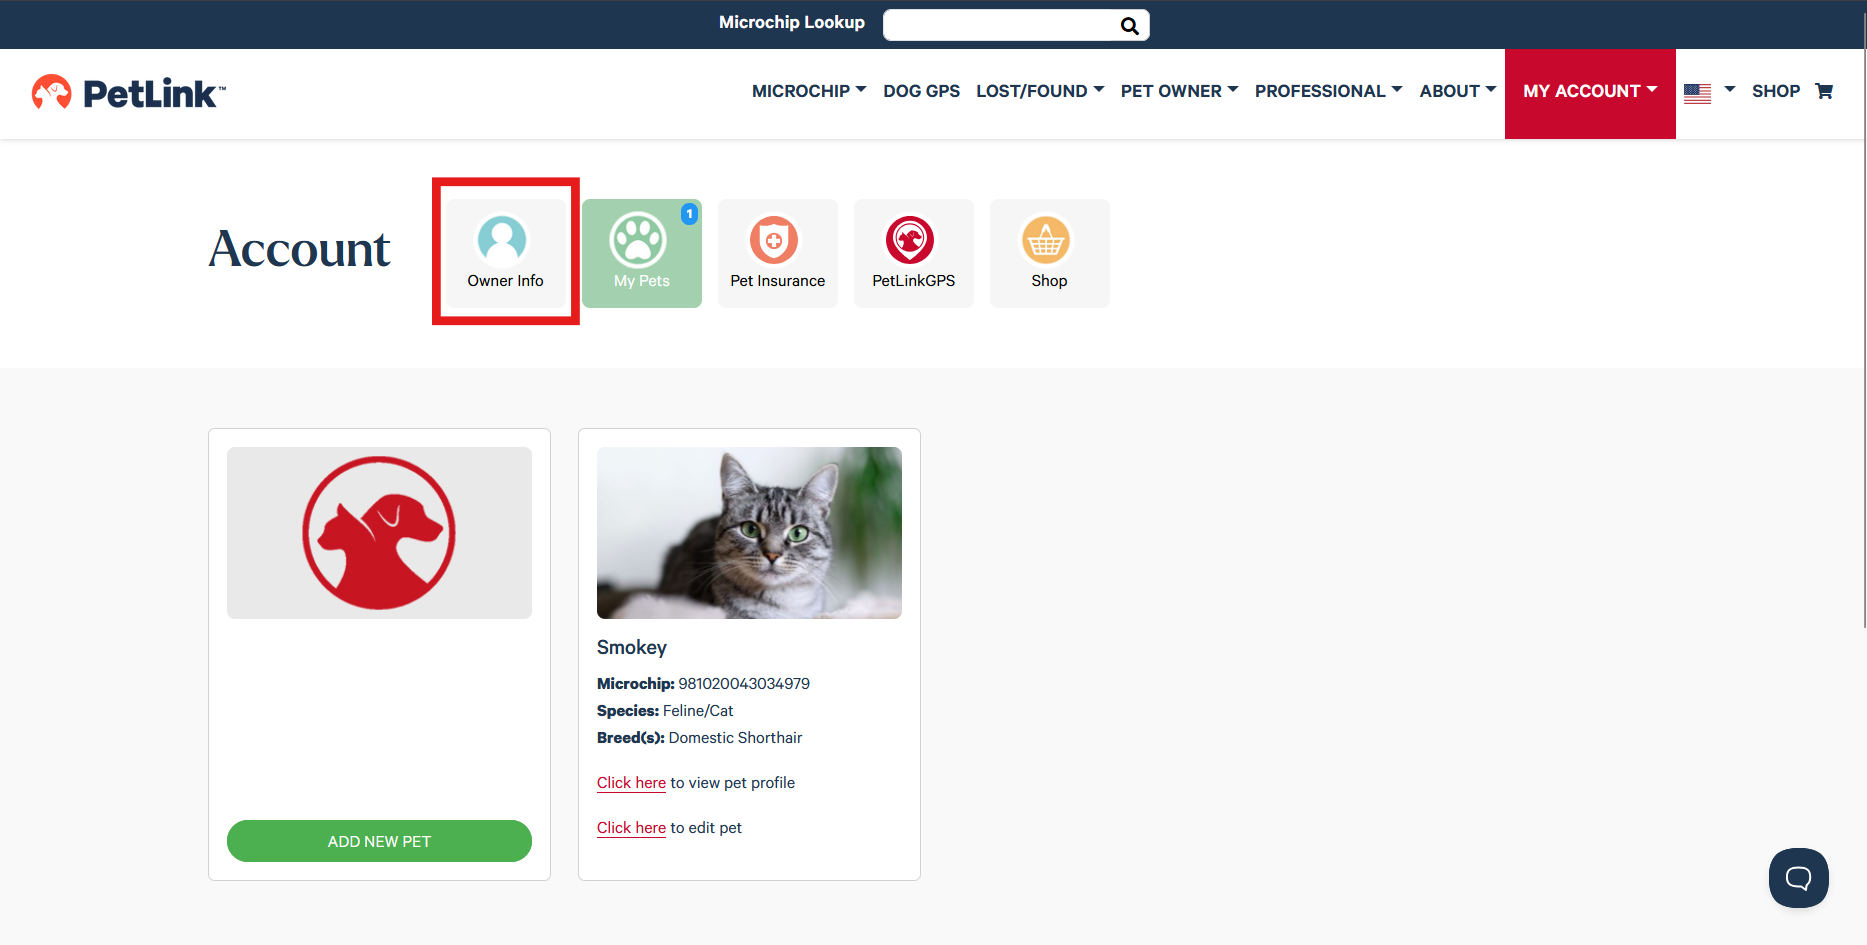The width and height of the screenshot is (1867, 945).
Task: Click here to view pet profile
Action: click(x=631, y=783)
